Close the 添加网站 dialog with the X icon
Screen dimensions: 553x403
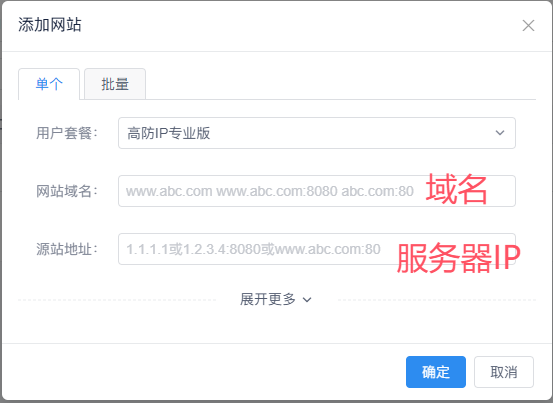(528, 25)
